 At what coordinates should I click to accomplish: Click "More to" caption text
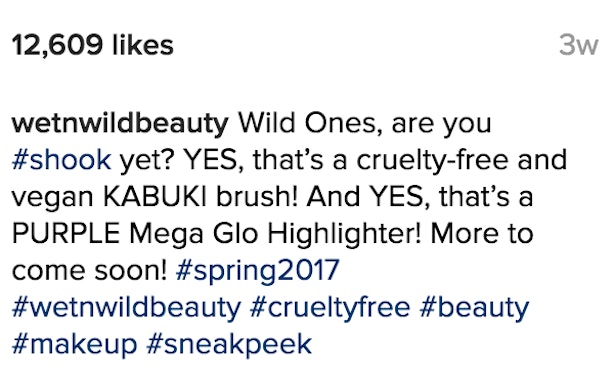pyautogui.click(x=482, y=233)
